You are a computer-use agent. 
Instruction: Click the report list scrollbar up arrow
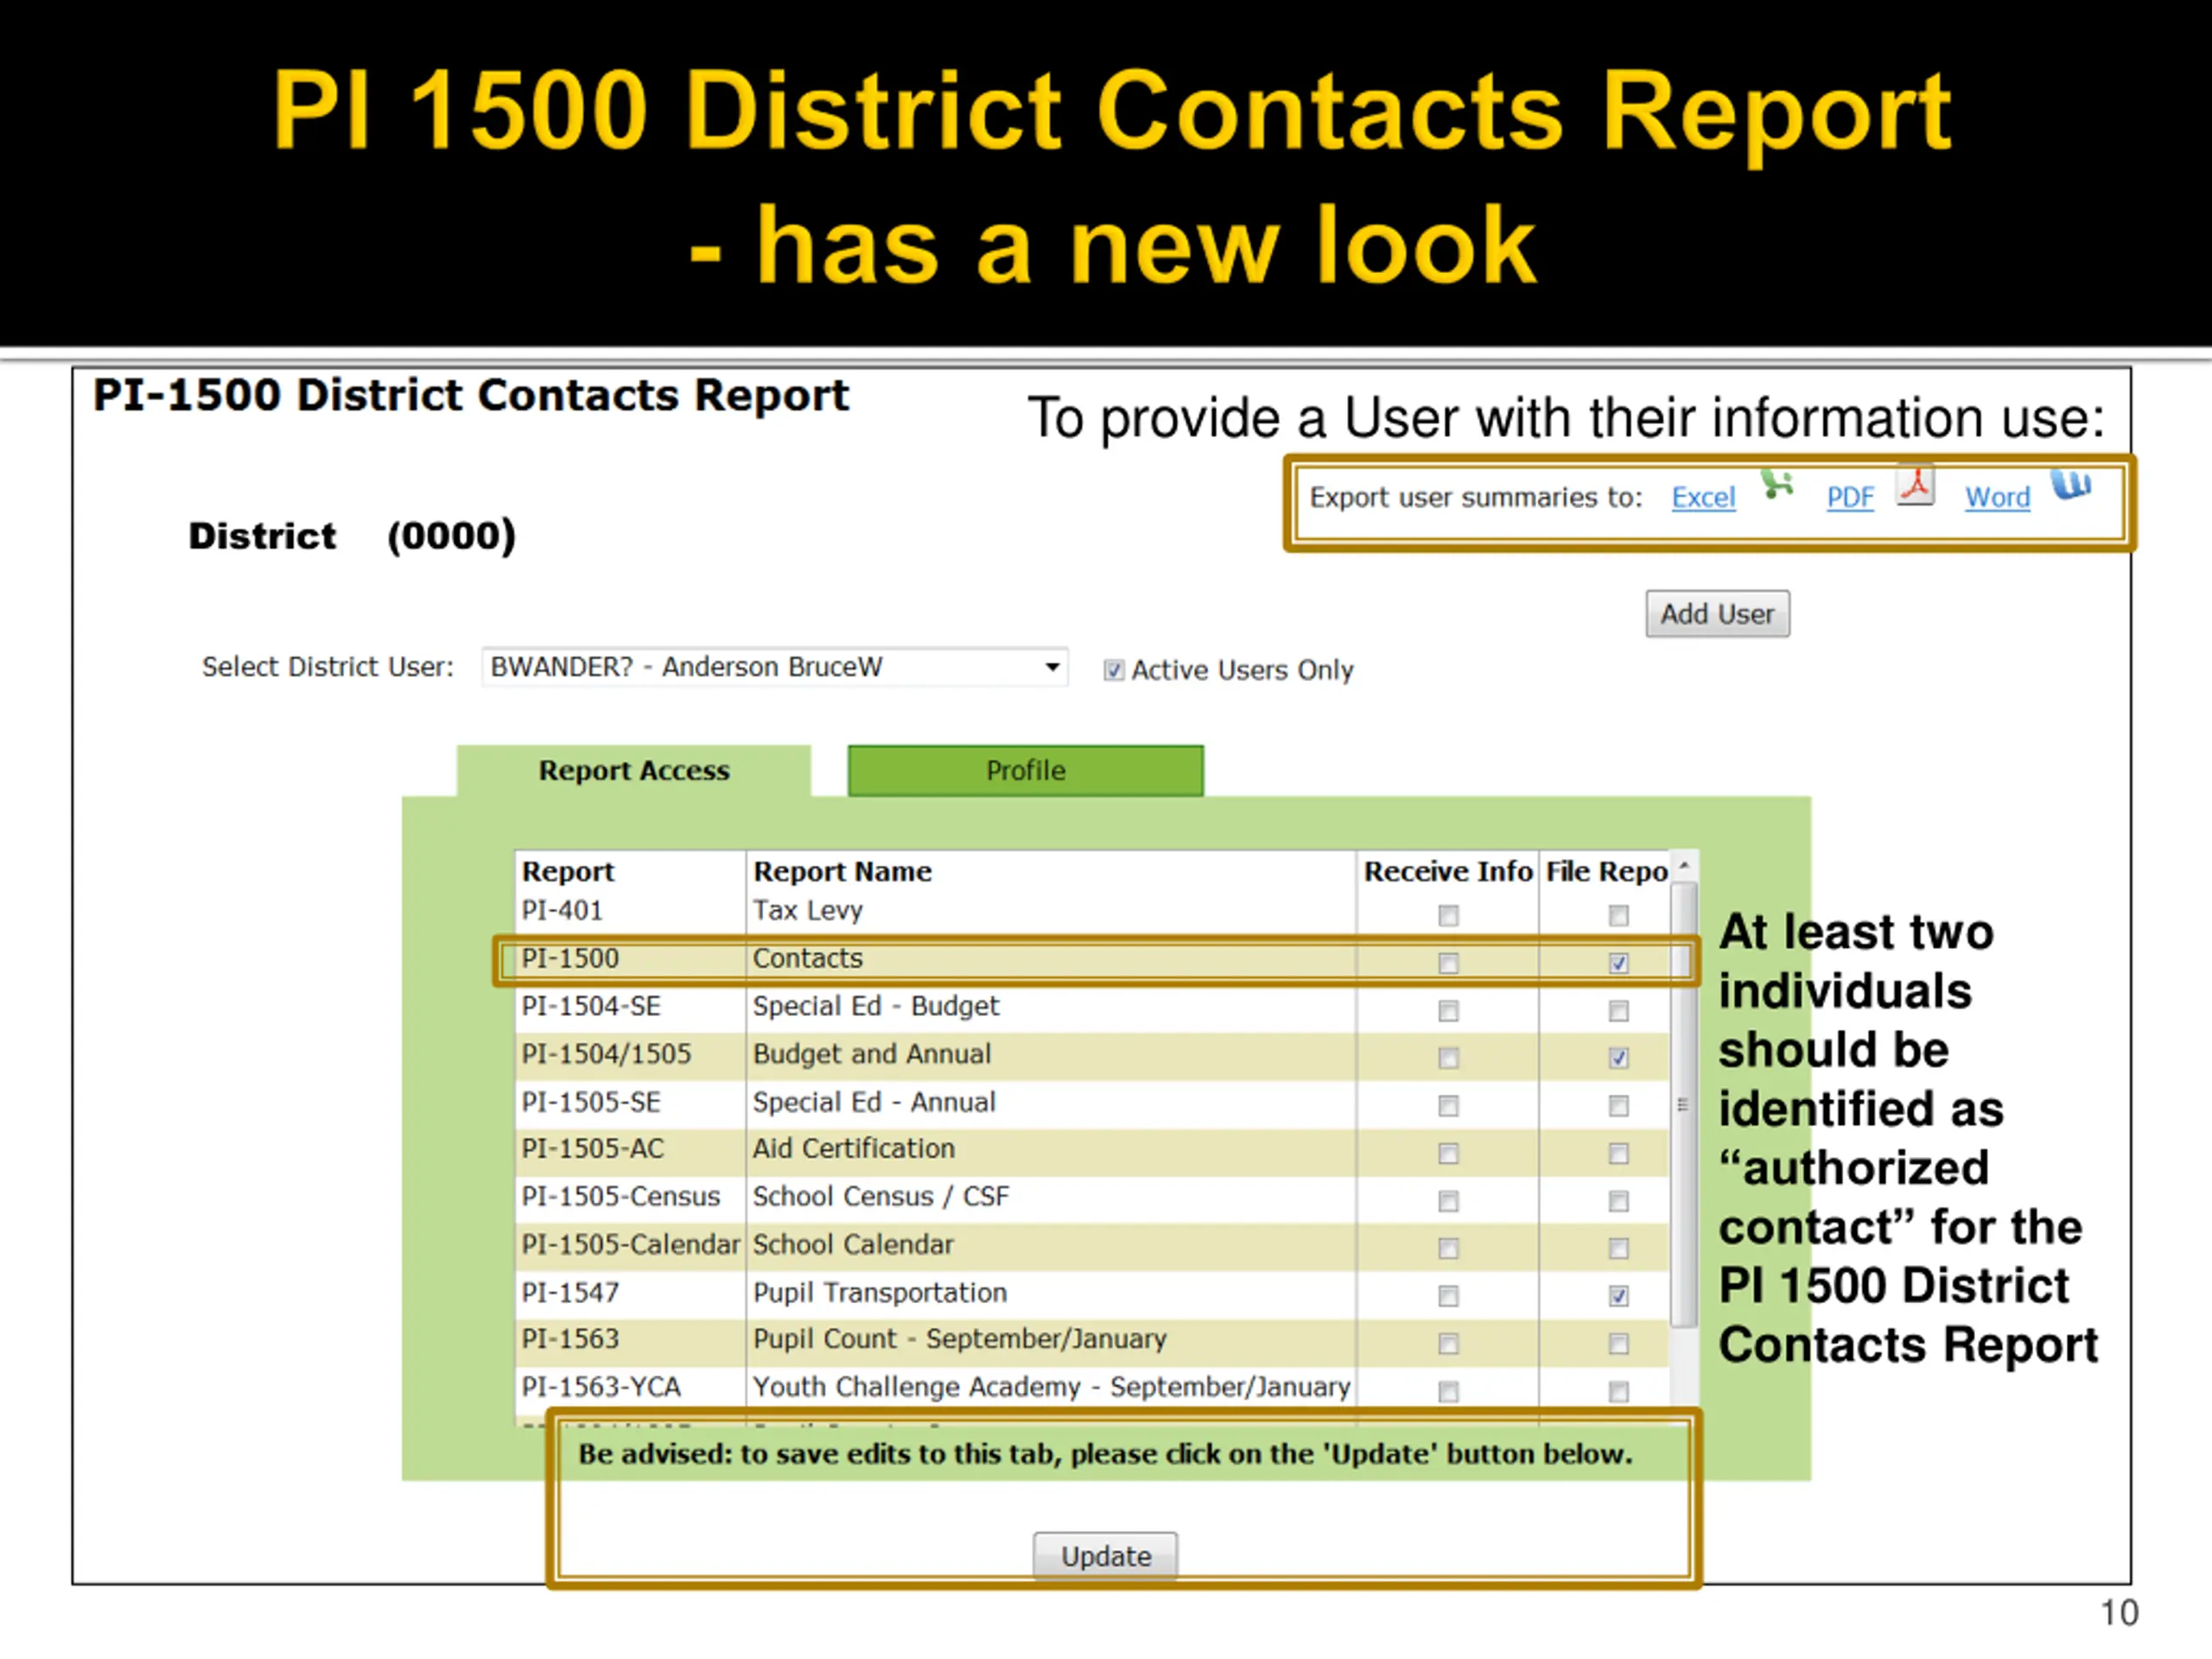click(x=1684, y=865)
